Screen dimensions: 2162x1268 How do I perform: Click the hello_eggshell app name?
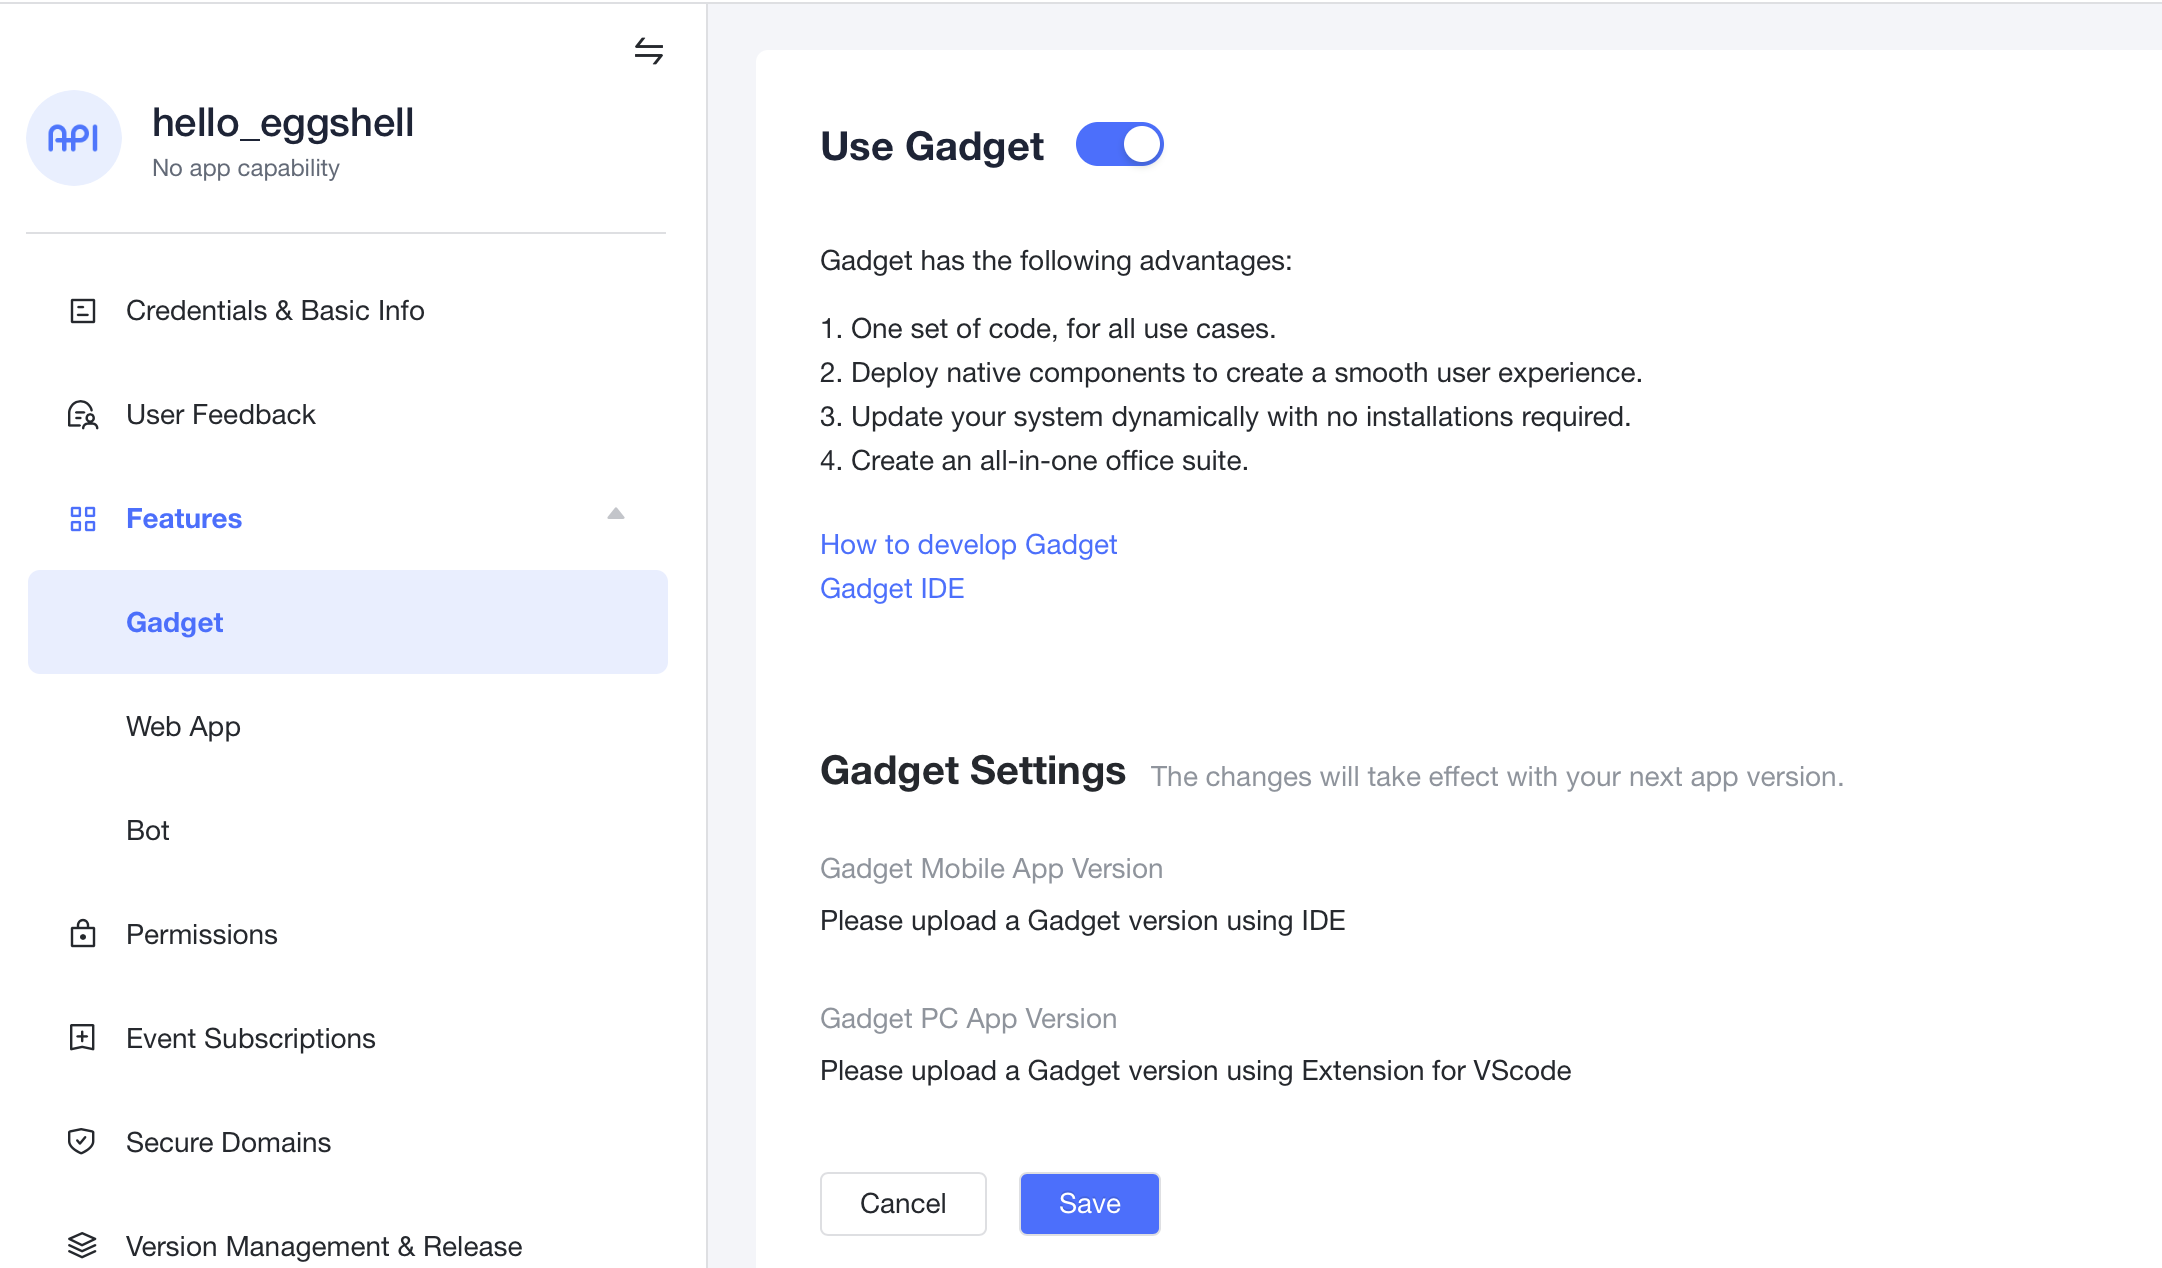283,123
